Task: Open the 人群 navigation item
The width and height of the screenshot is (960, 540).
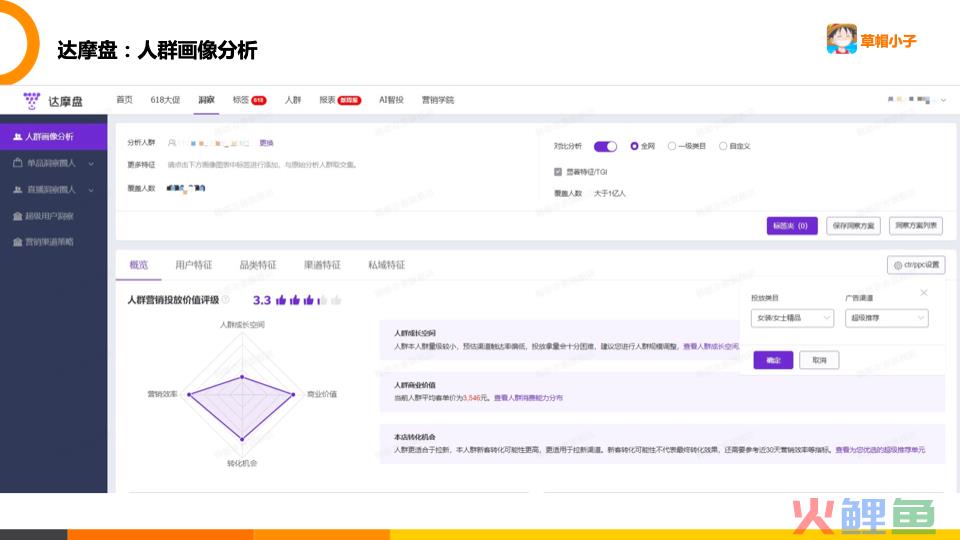Action: point(293,100)
